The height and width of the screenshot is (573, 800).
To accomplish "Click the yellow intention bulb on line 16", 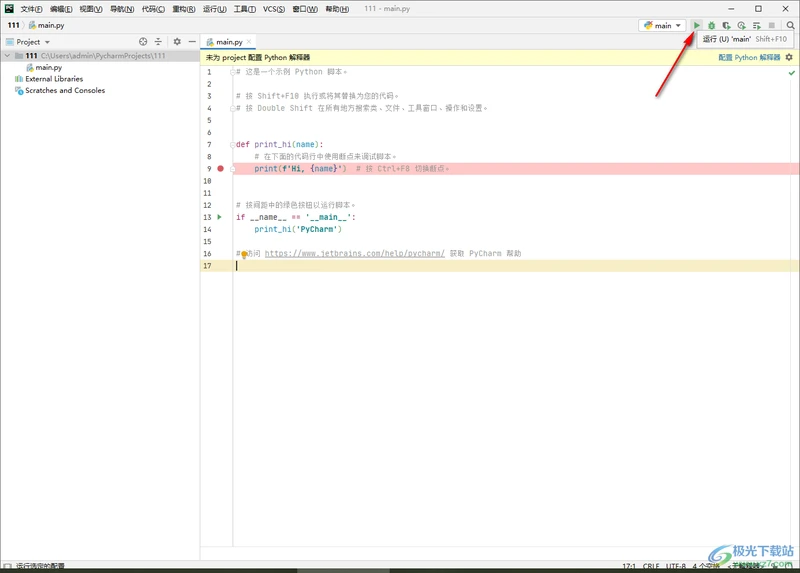I will [x=244, y=254].
